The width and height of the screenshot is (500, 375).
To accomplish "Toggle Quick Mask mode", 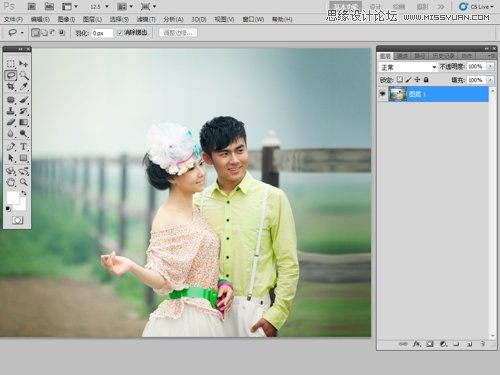I will [17, 220].
